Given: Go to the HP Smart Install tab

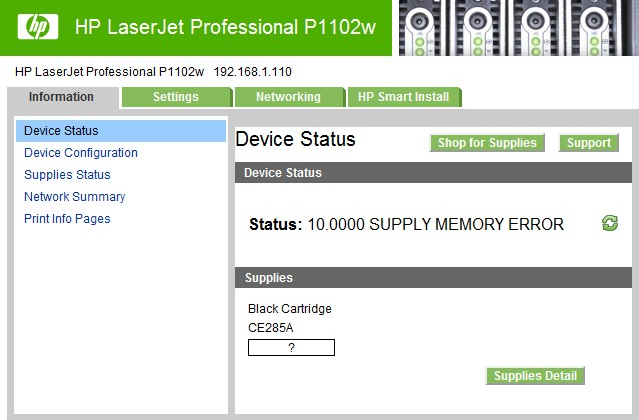Looking at the screenshot, I should pos(404,97).
